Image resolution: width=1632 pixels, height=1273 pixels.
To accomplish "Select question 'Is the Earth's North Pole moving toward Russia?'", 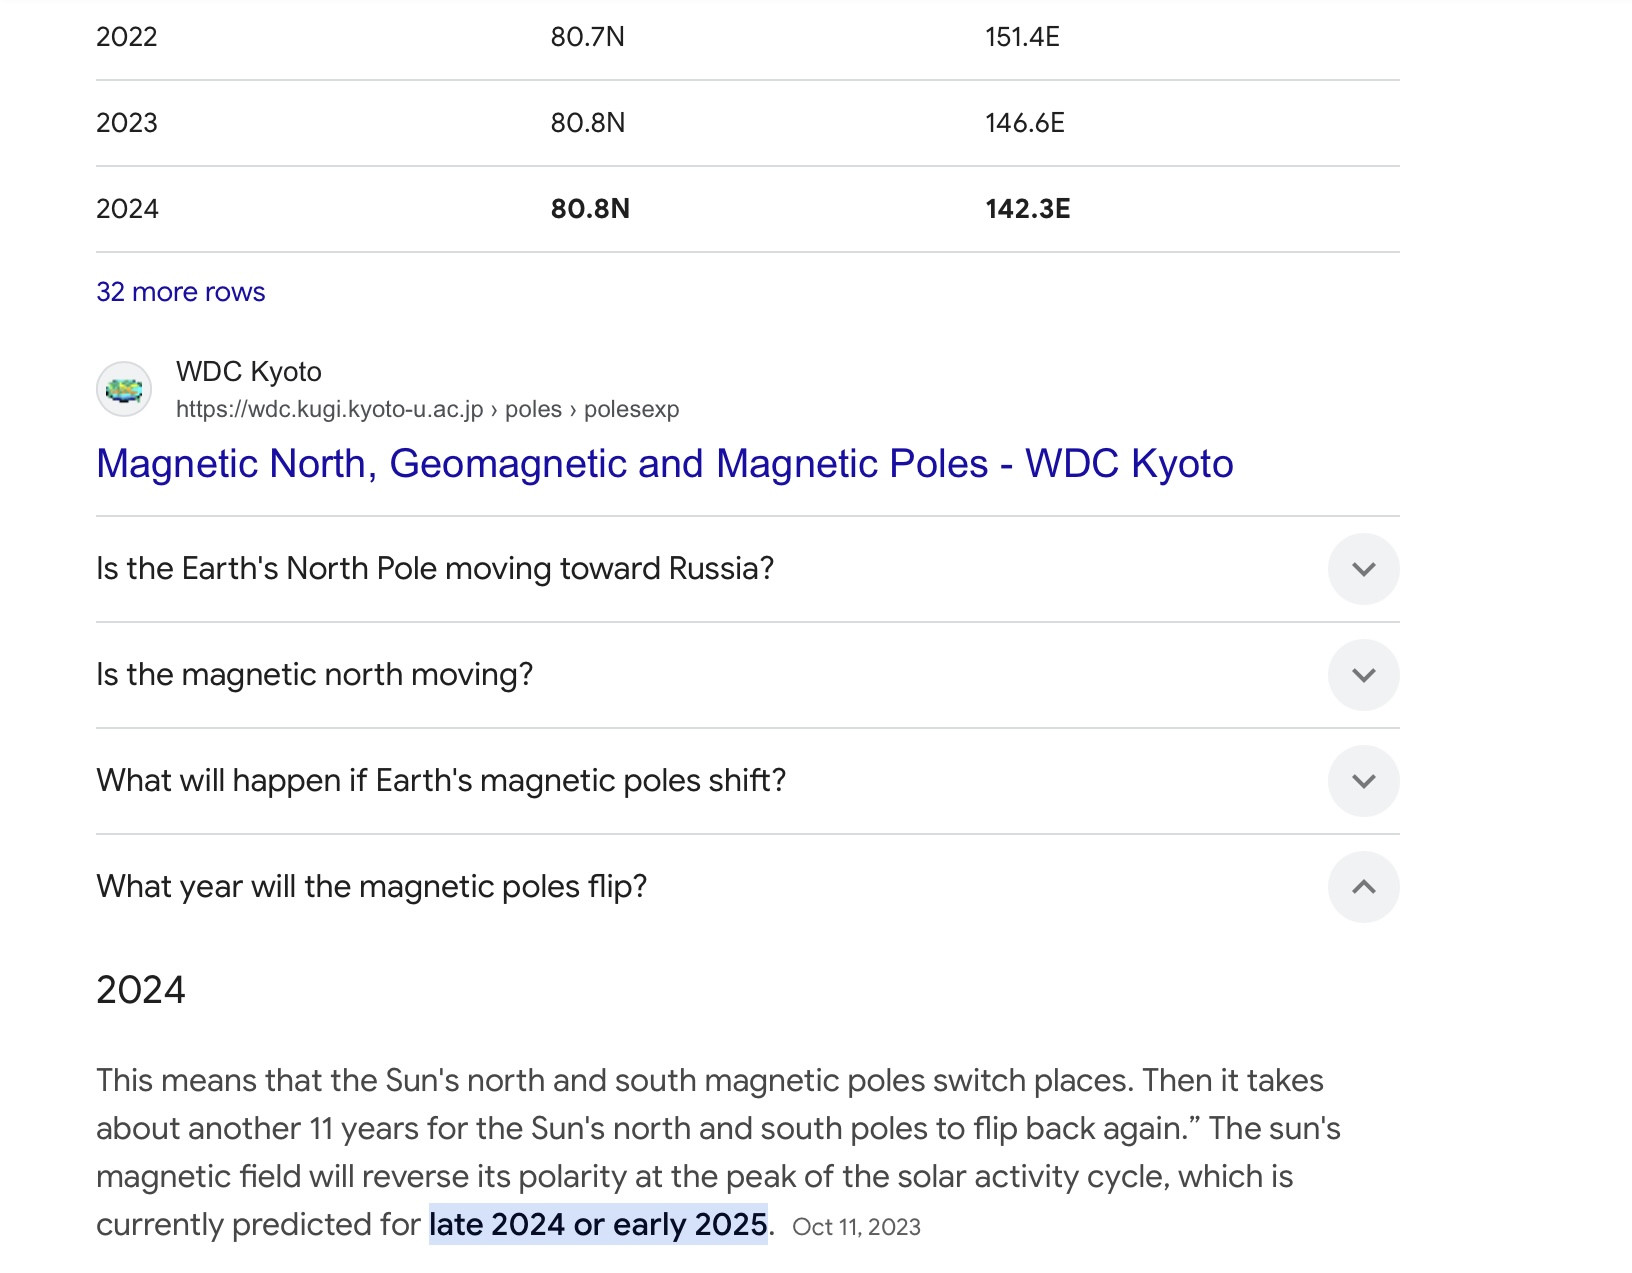I will pos(435,569).
